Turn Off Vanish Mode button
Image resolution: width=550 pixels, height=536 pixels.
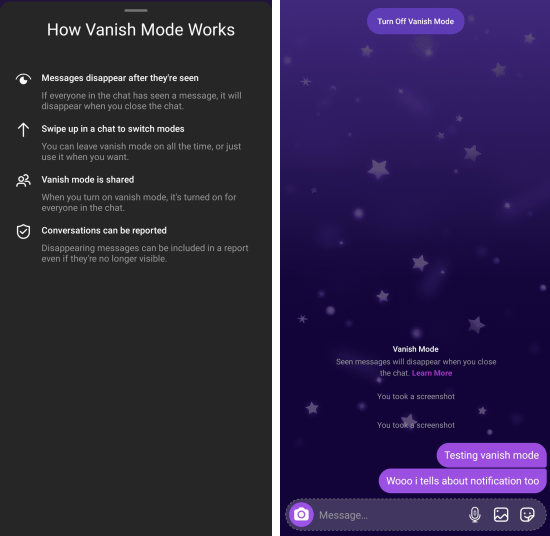point(416,21)
